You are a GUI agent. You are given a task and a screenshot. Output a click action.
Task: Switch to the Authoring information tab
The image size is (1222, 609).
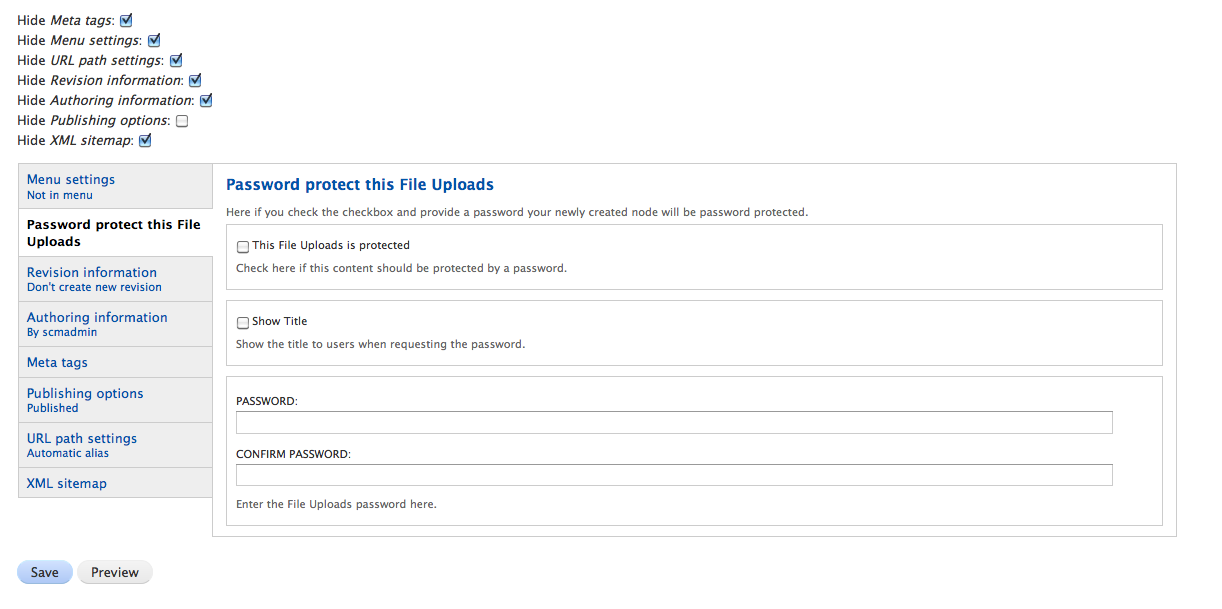pos(96,317)
